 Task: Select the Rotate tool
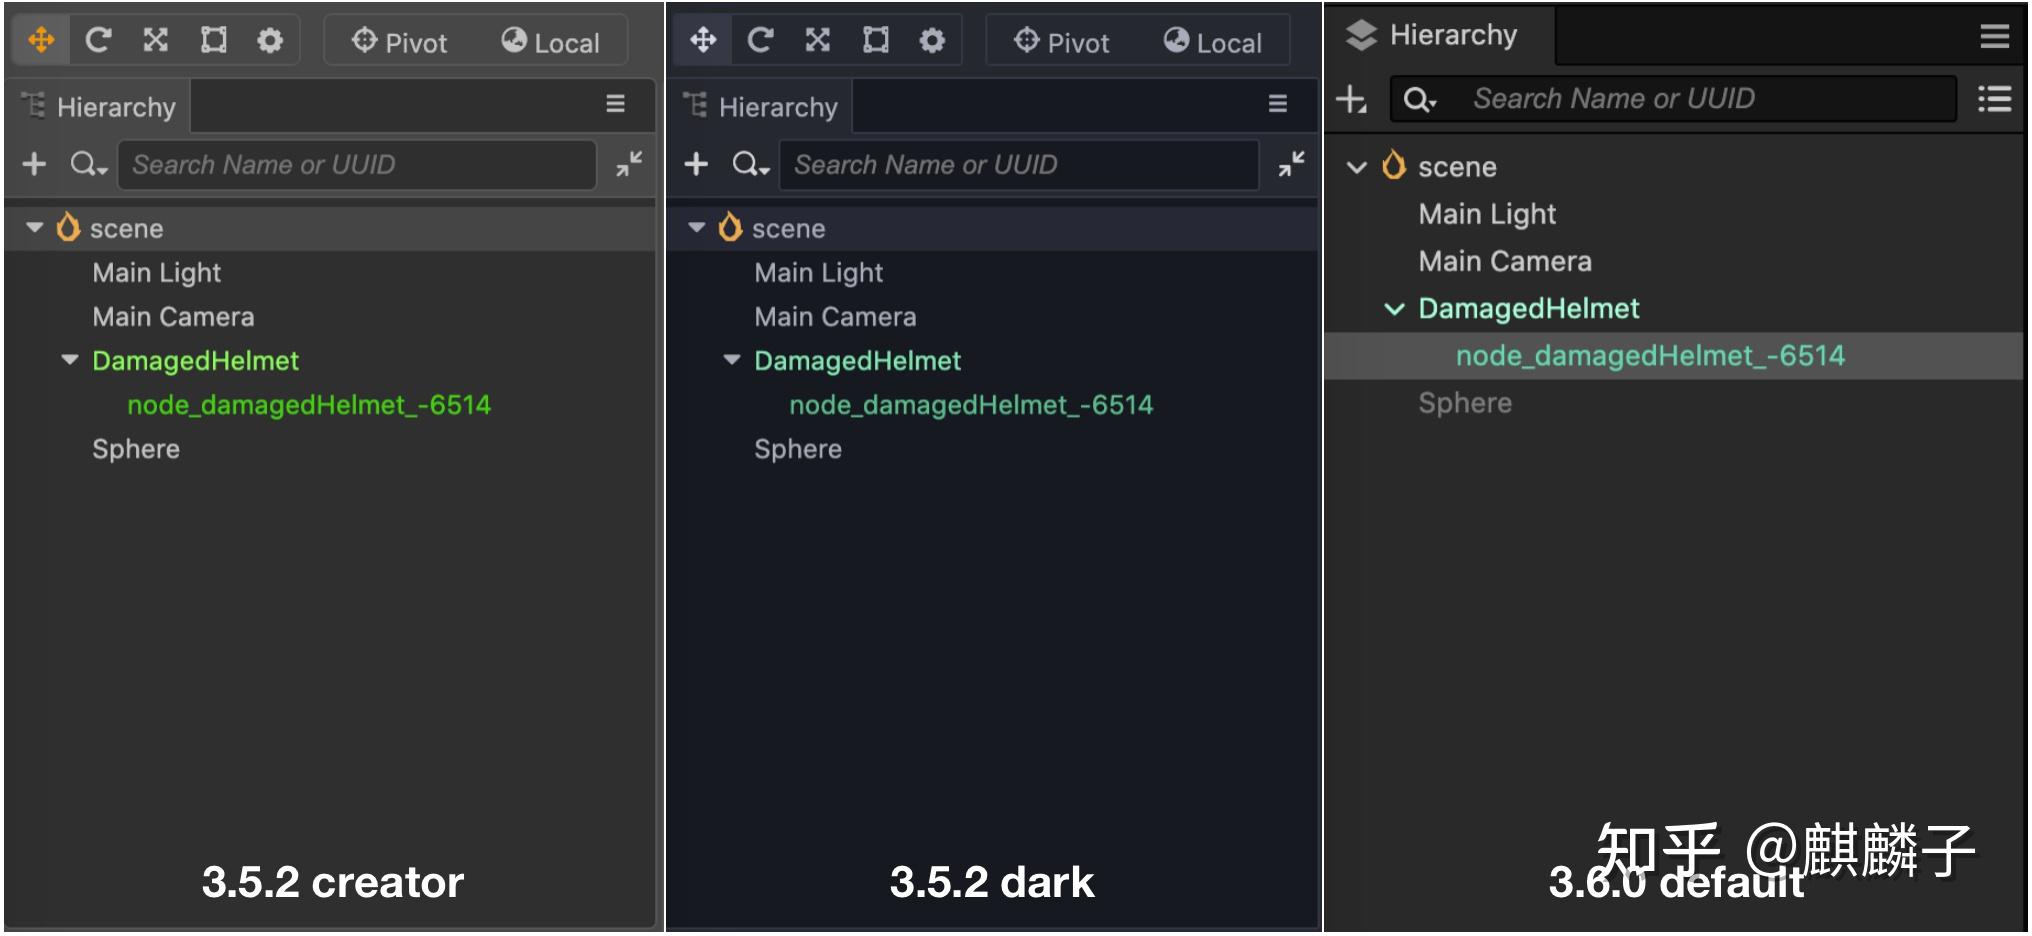98,40
